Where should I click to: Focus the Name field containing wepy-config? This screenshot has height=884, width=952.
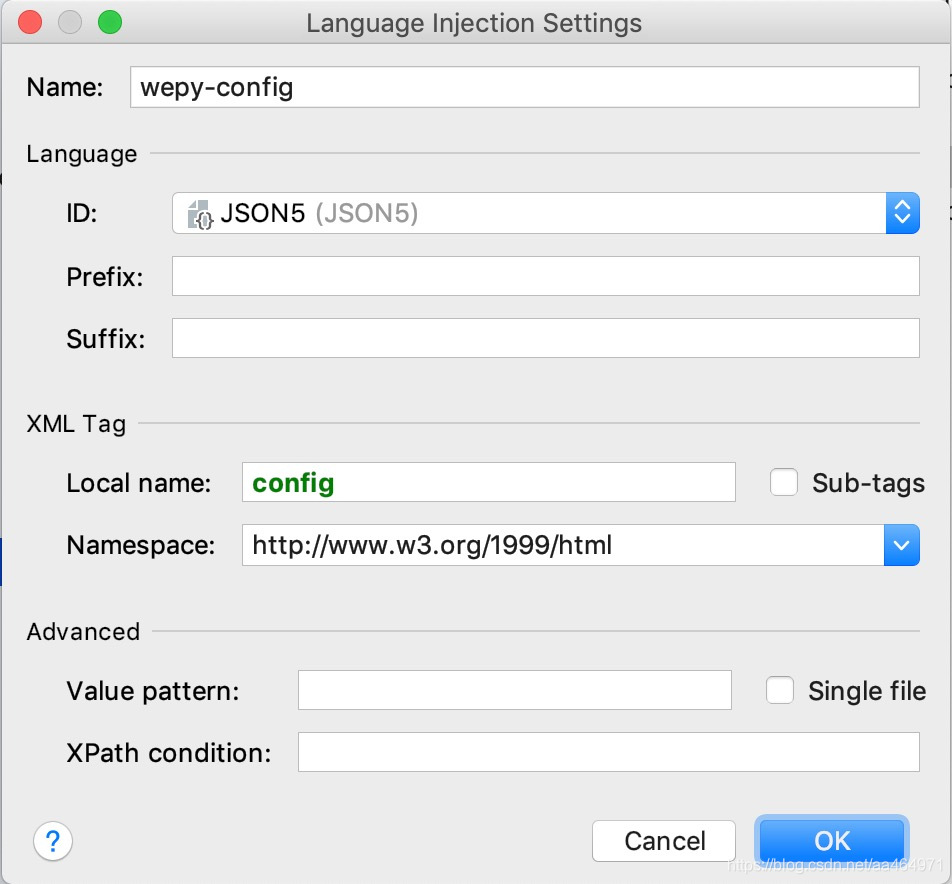coord(525,87)
